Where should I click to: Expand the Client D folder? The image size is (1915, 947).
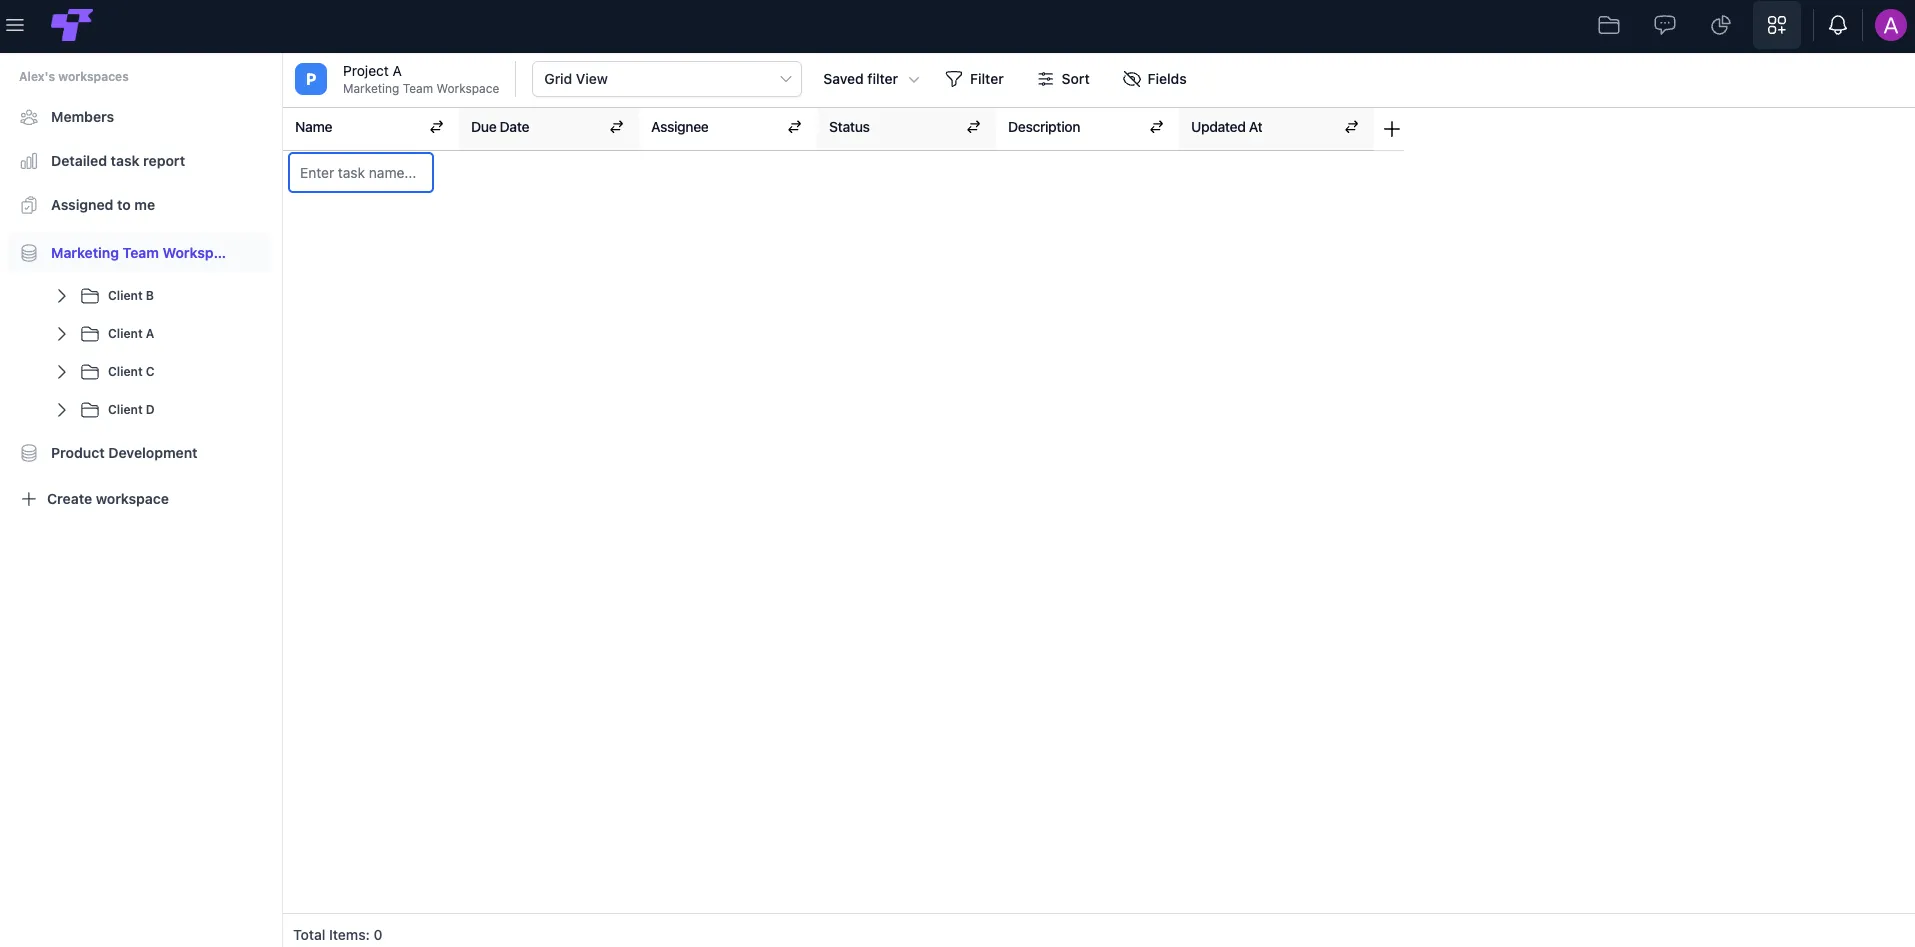tap(62, 410)
